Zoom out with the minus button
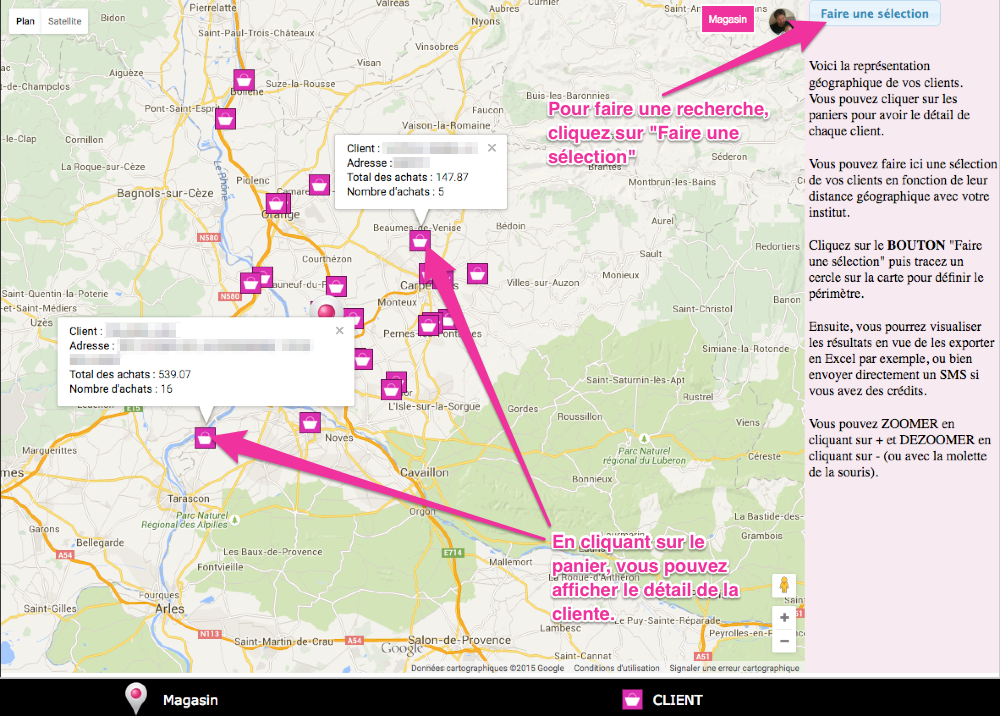This screenshot has width=1000, height=716. coord(785,641)
